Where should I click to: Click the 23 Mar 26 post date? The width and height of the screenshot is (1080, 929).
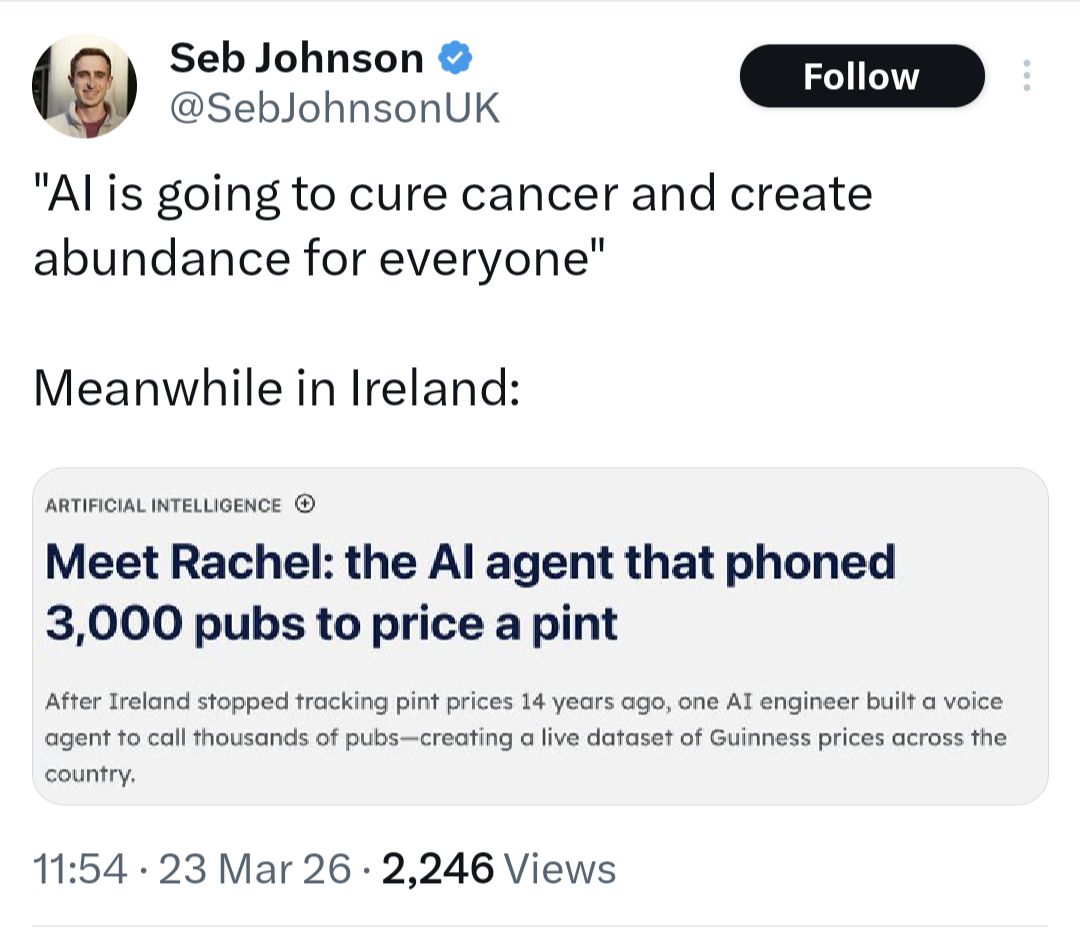click(255, 869)
